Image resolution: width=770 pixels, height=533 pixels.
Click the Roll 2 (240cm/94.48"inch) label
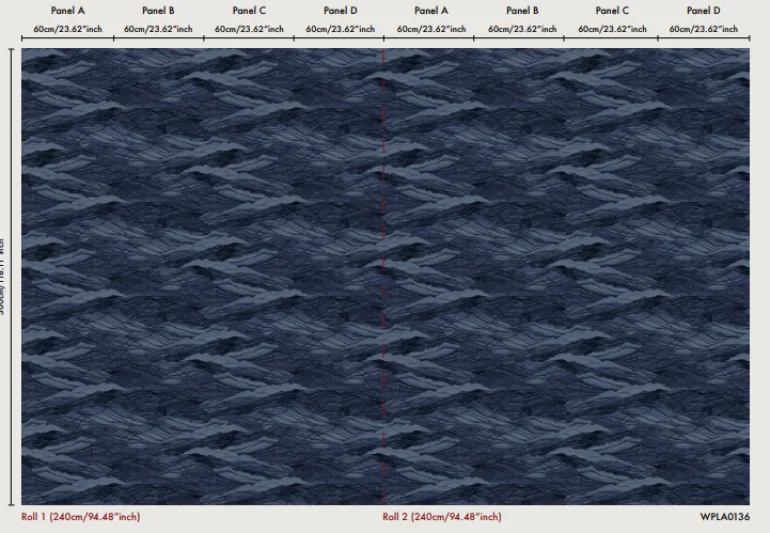click(x=442, y=517)
